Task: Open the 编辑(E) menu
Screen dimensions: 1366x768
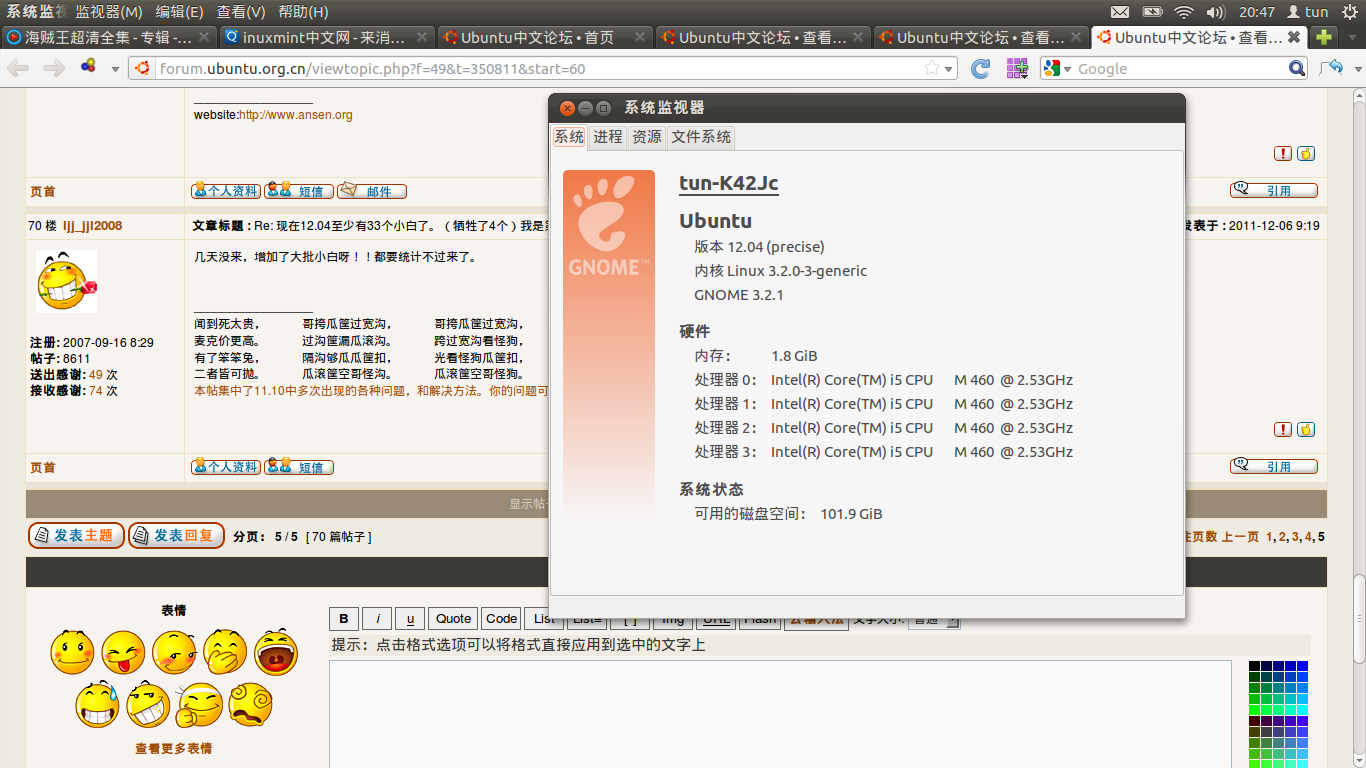Action: pos(179,12)
